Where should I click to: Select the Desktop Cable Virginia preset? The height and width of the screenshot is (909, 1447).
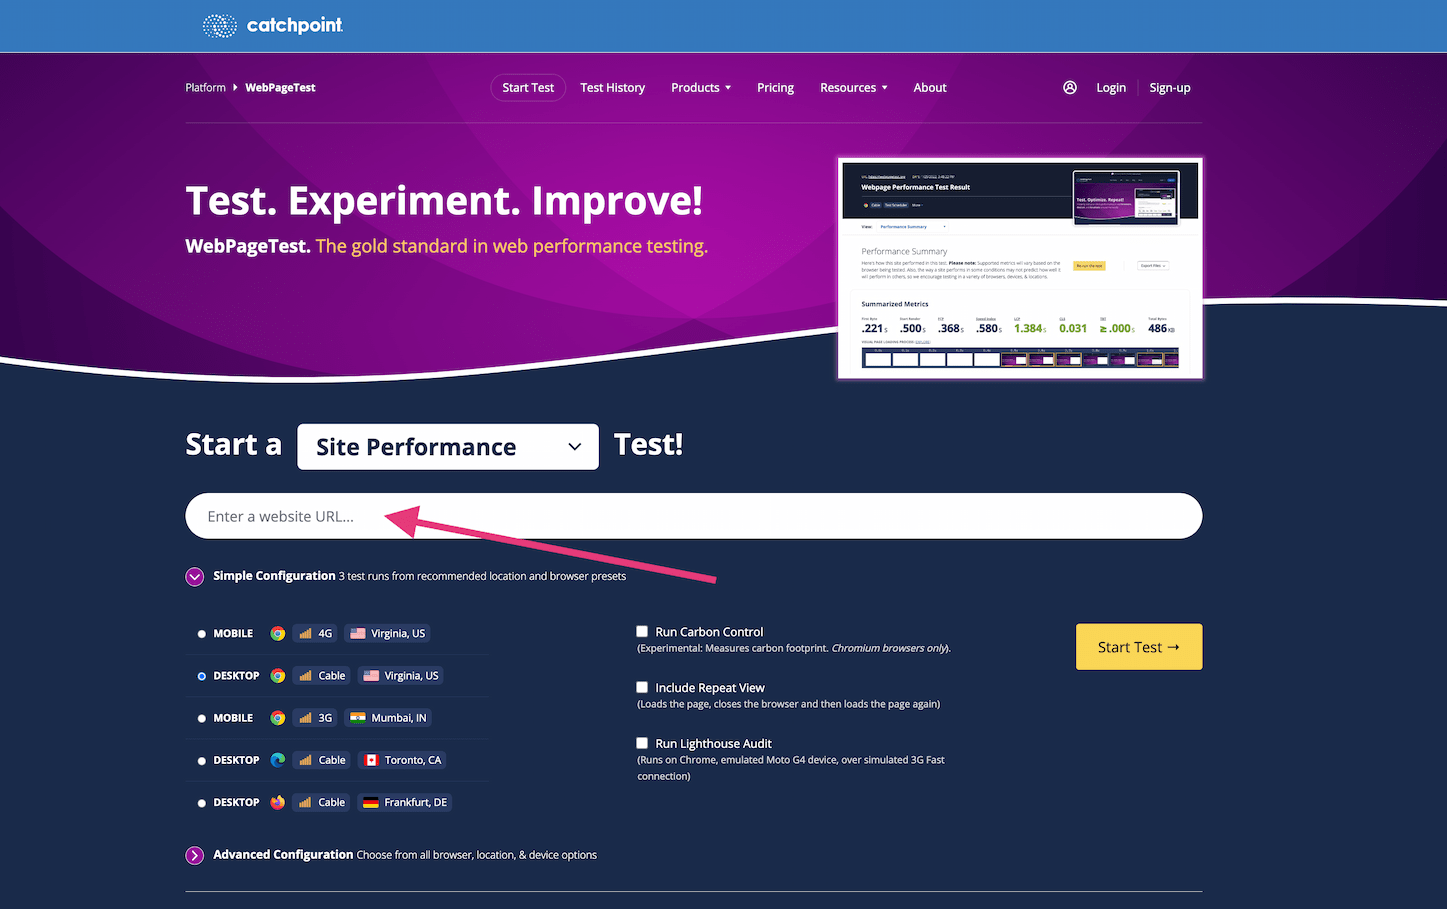(x=202, y=676)
